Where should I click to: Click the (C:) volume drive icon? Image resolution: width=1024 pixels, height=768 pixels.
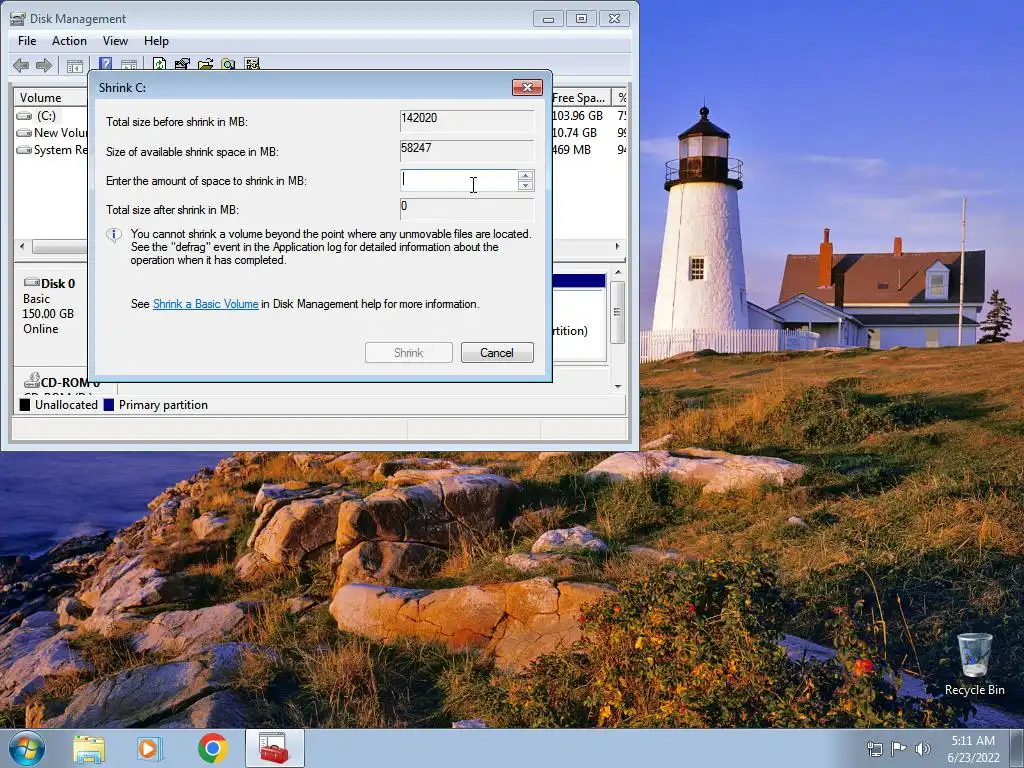click(x=24, y=116)
